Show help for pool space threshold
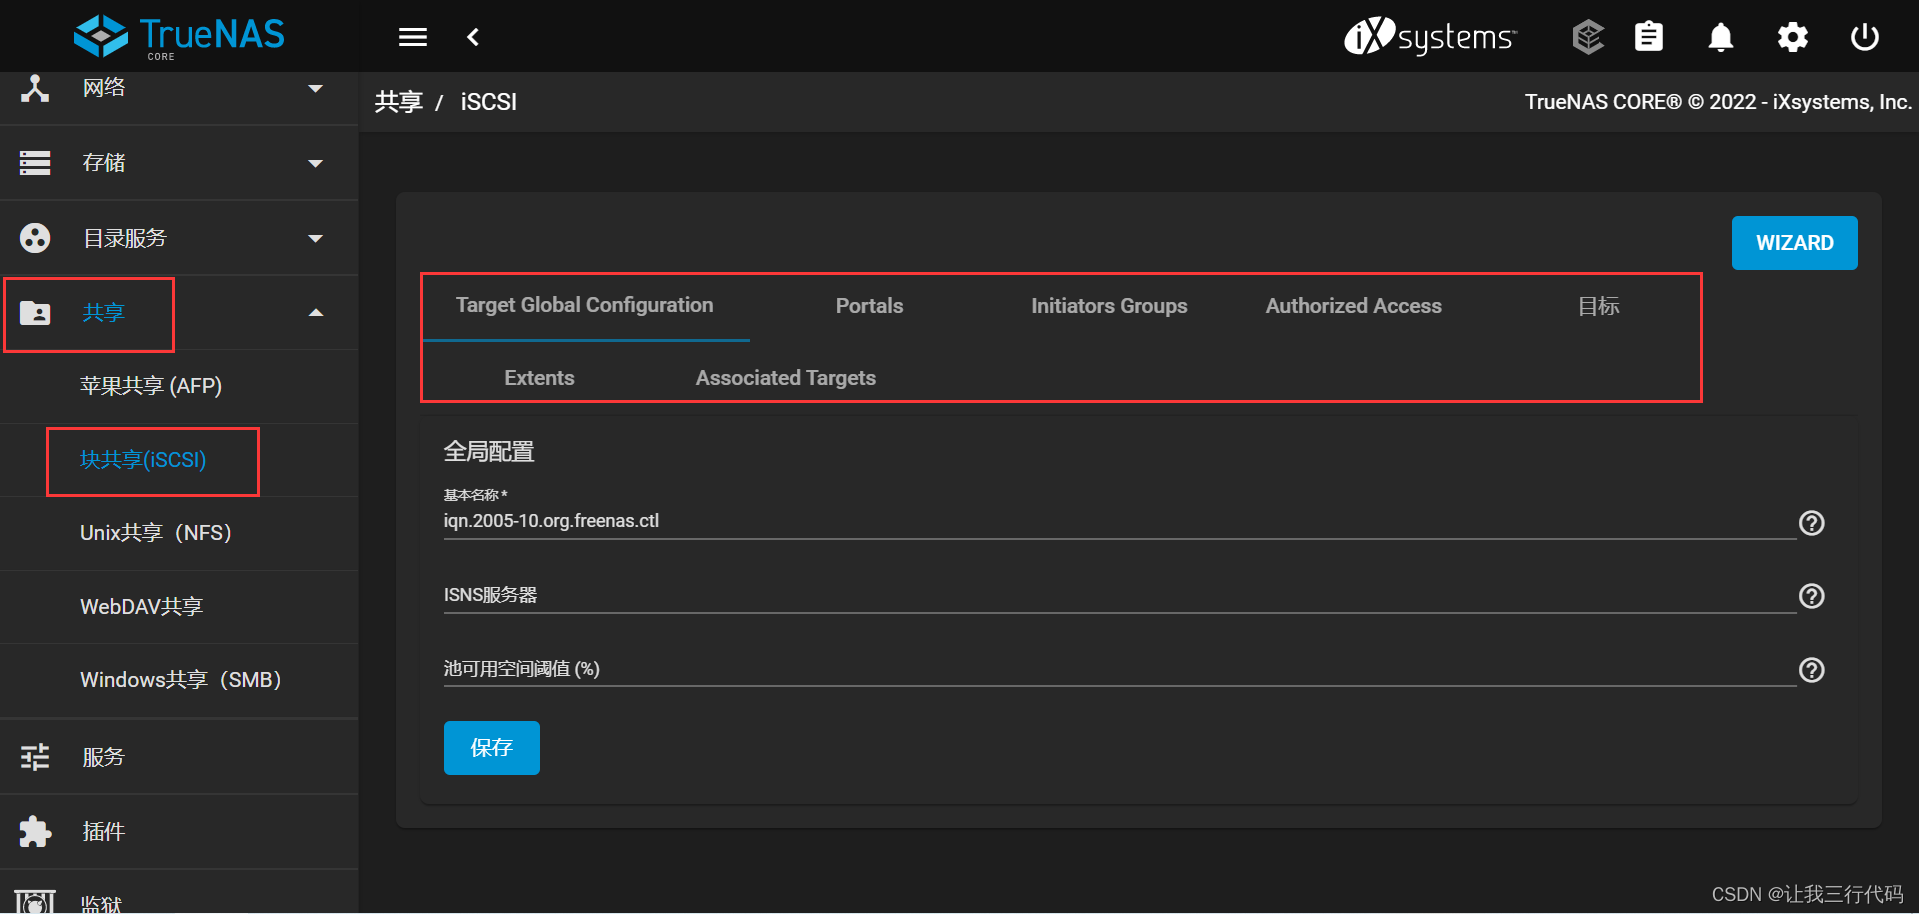Viewport: 1919px width, 914px height. (x=1812, y=670)
